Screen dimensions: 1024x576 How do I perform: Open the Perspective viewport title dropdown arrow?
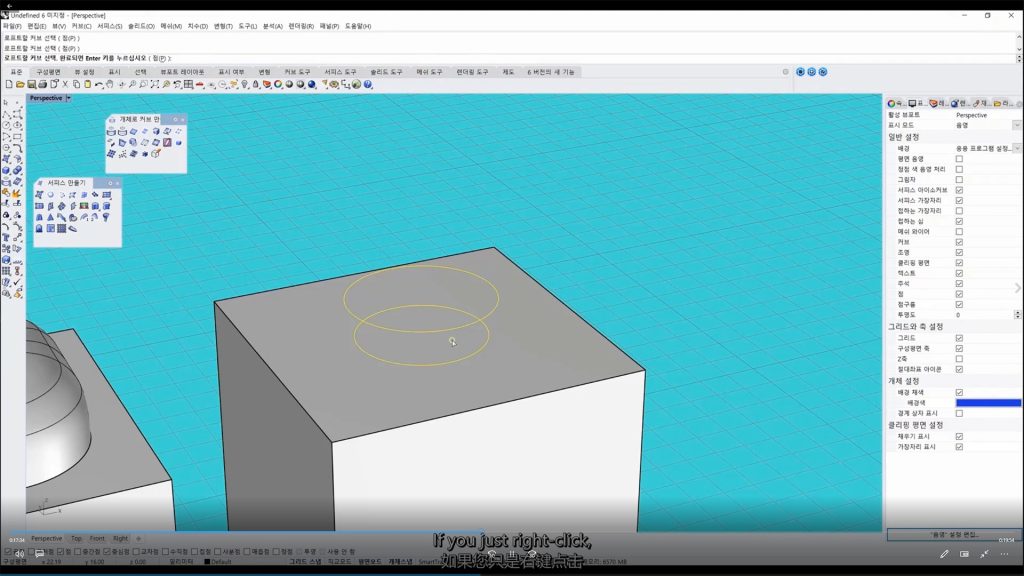pyautogui.click(x=68, y=98)
